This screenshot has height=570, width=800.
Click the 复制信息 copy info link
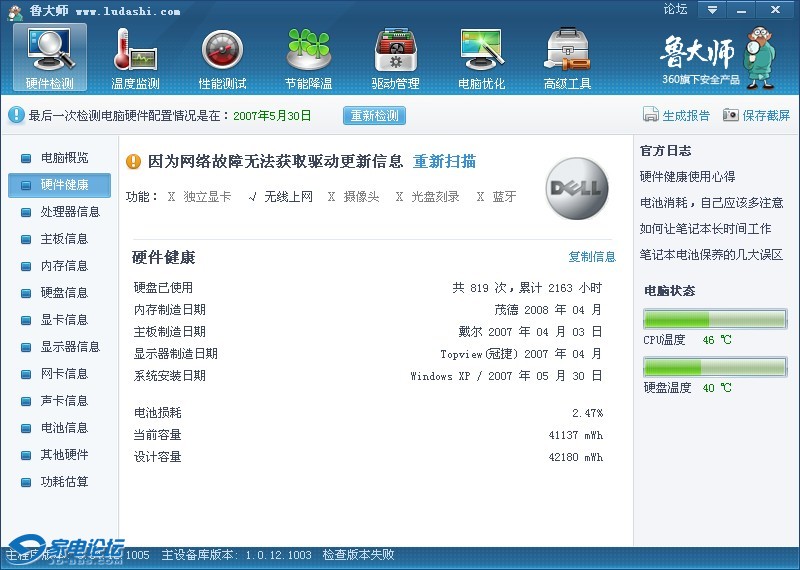(x=592, y=257)
